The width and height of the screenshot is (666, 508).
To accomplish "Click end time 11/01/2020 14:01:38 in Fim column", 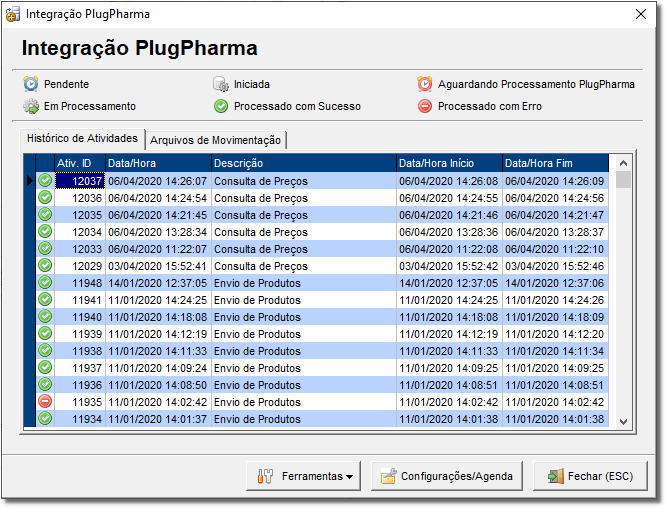I will coord(554,419).
